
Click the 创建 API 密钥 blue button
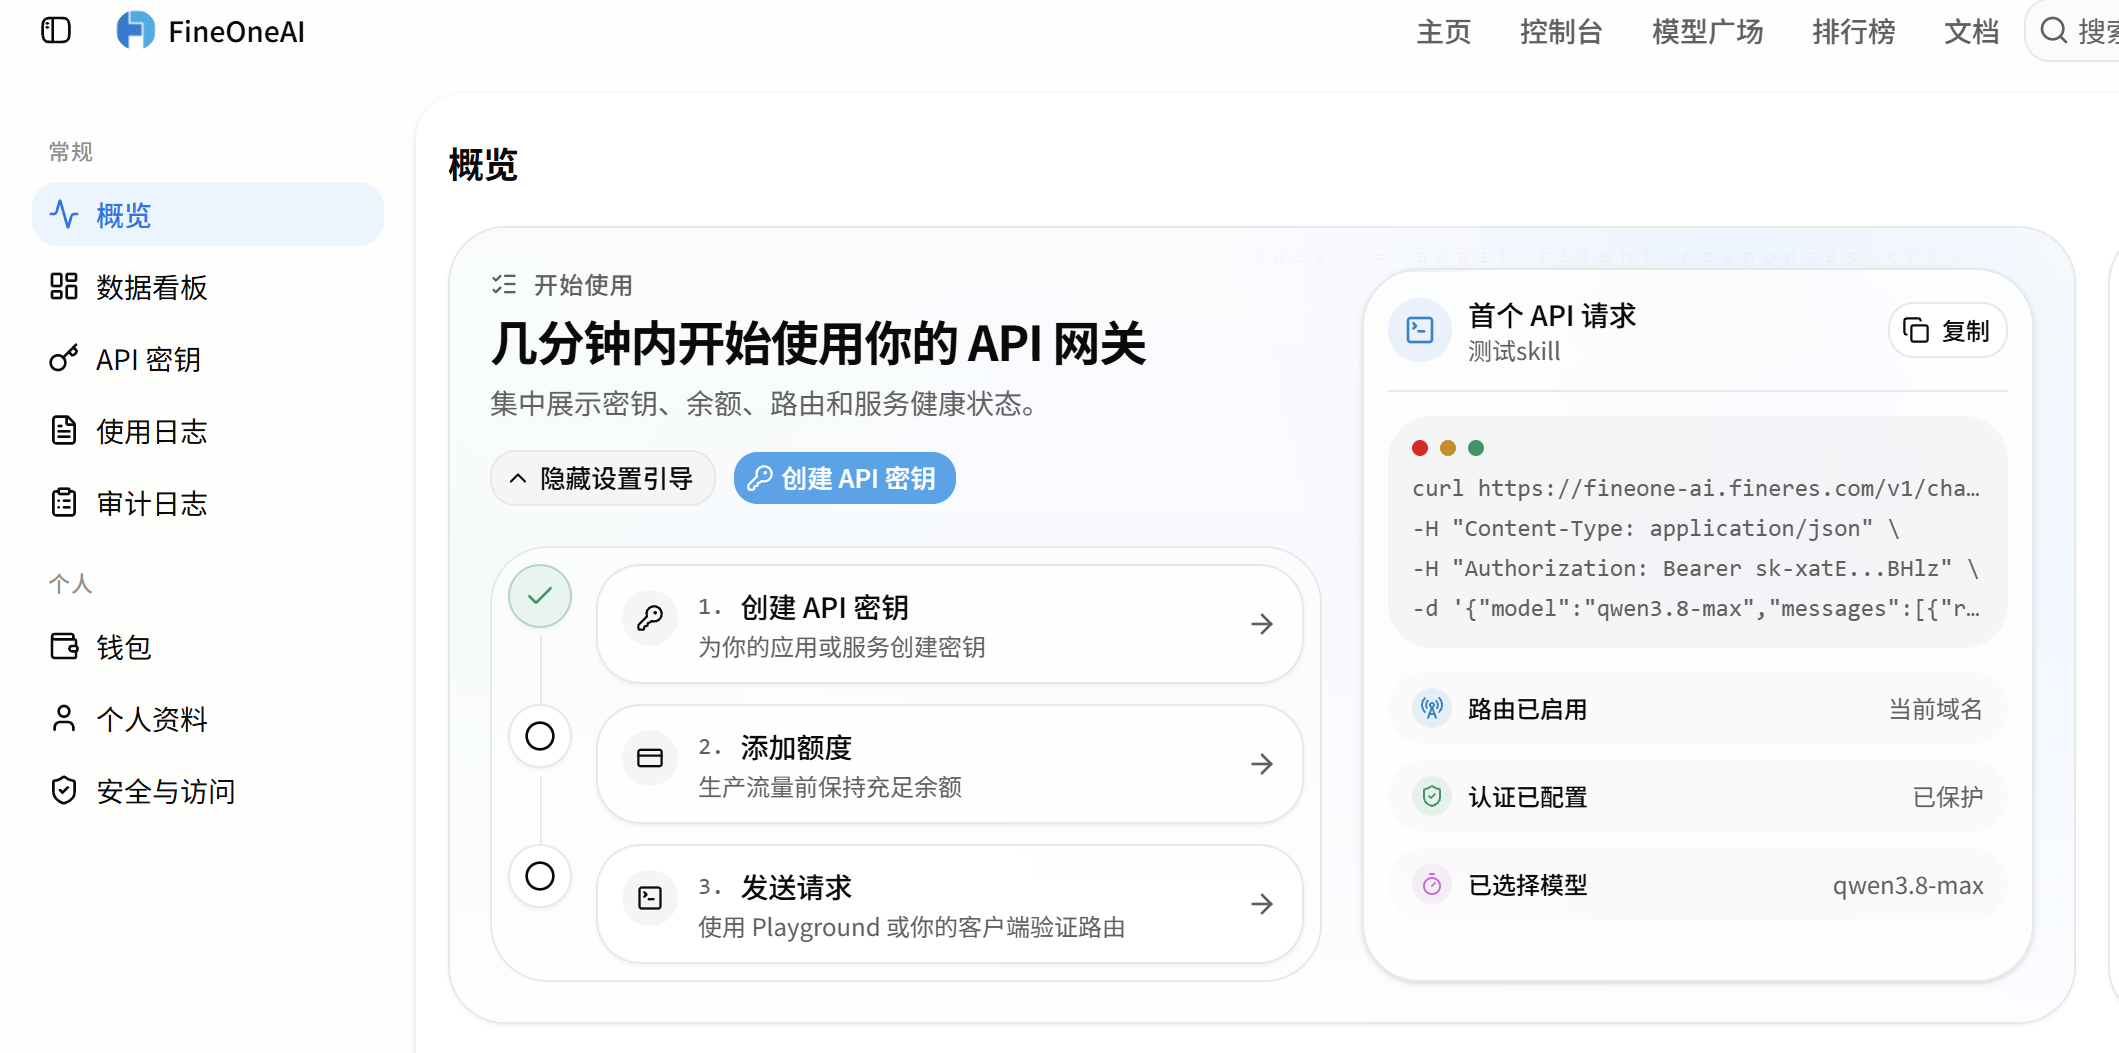tap(844, 478)
